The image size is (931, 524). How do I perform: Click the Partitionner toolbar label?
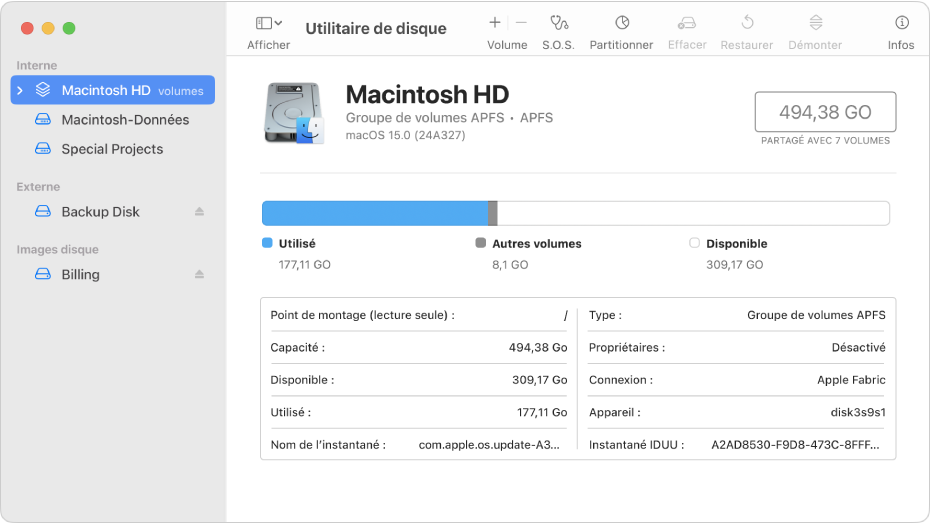[621, 45]
